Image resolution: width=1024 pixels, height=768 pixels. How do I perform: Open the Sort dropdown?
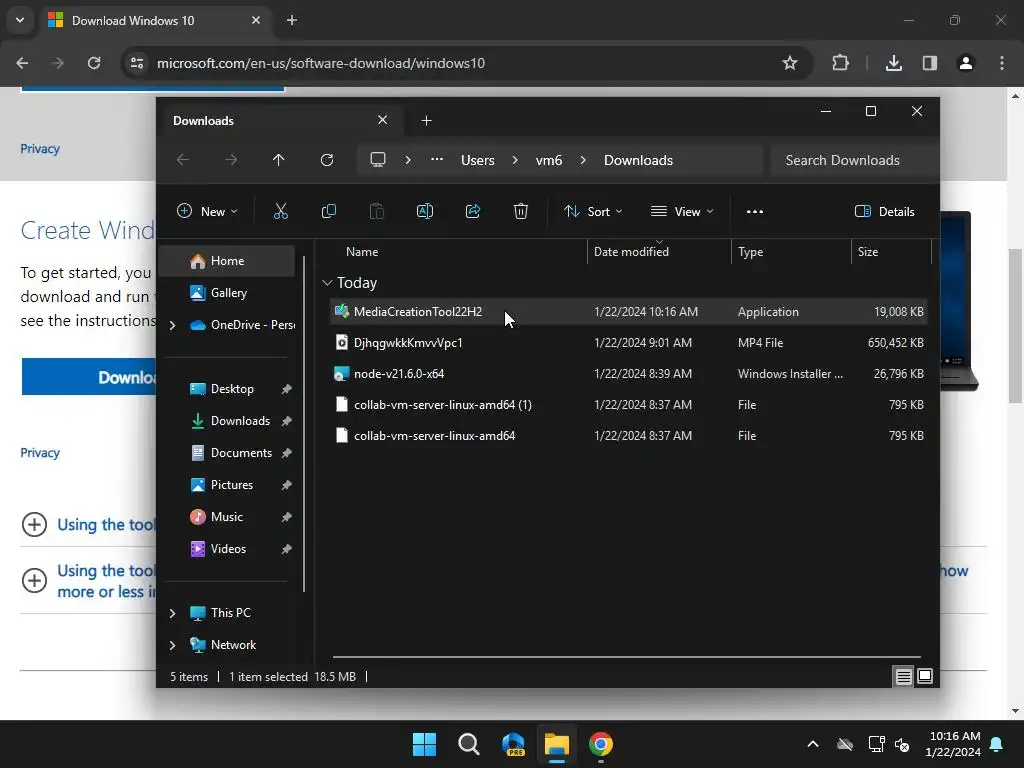pos(593,212)
